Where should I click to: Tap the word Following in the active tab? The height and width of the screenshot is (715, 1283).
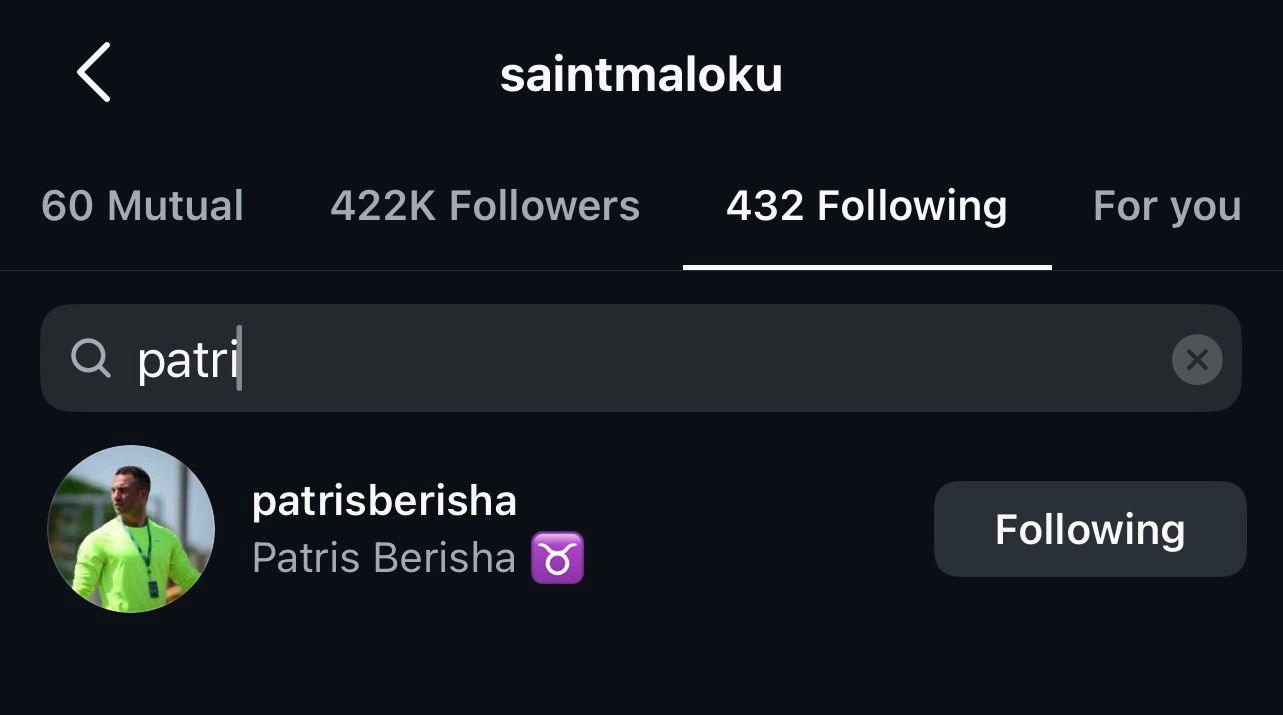[x=912, y=206]
